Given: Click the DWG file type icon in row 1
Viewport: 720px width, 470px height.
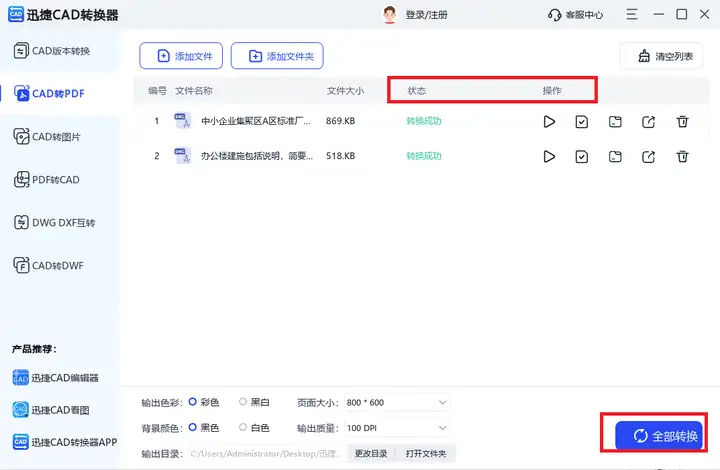Looking at the screenshot, I should (x=182, y=121).
